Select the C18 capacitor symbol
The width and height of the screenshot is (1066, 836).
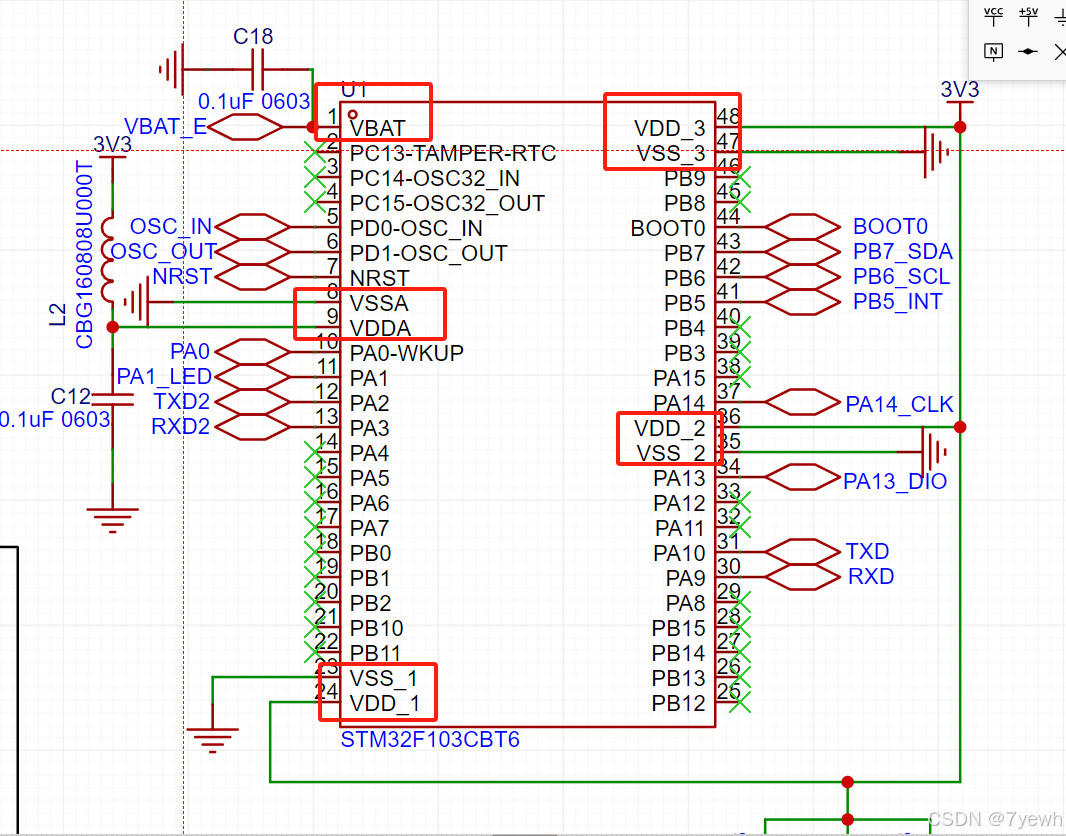(x=257, y=69)
